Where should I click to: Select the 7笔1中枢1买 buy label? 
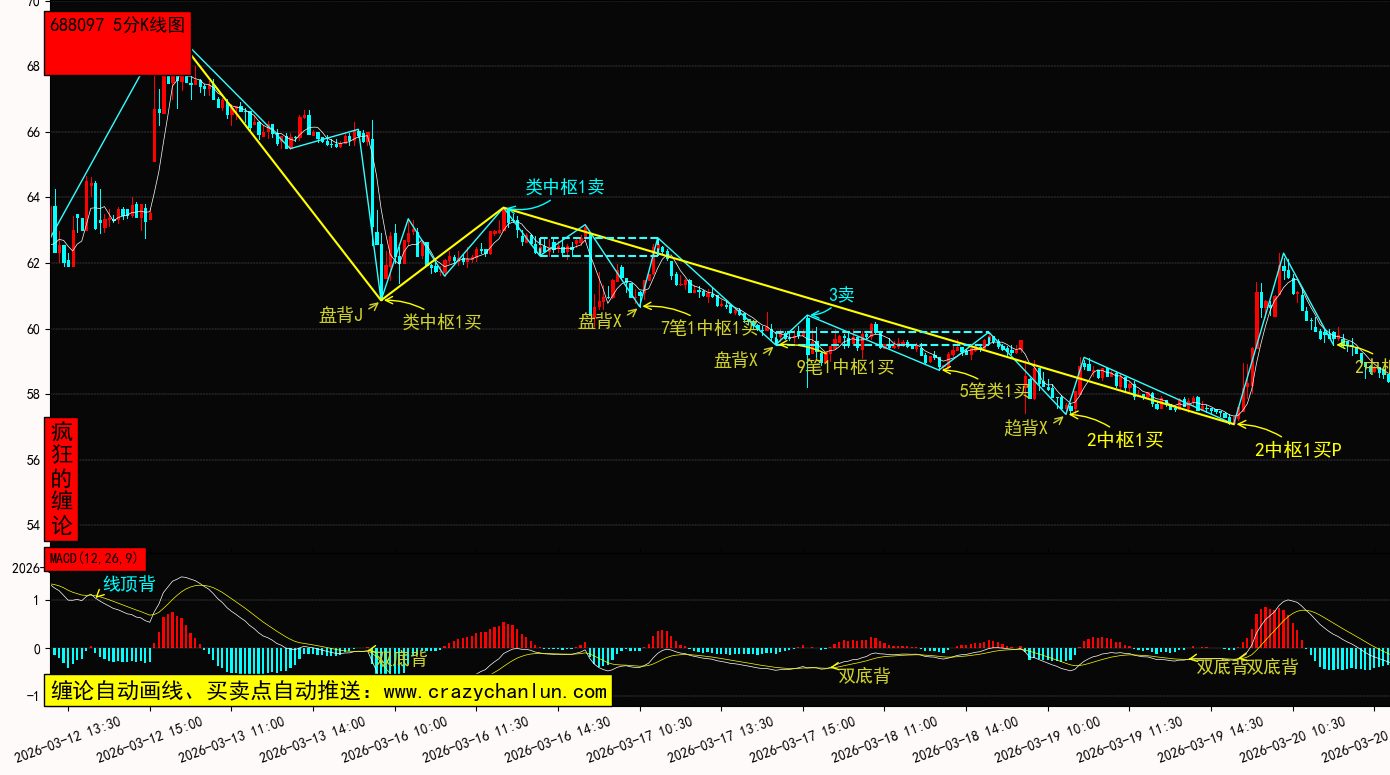(x=709, y=327)
